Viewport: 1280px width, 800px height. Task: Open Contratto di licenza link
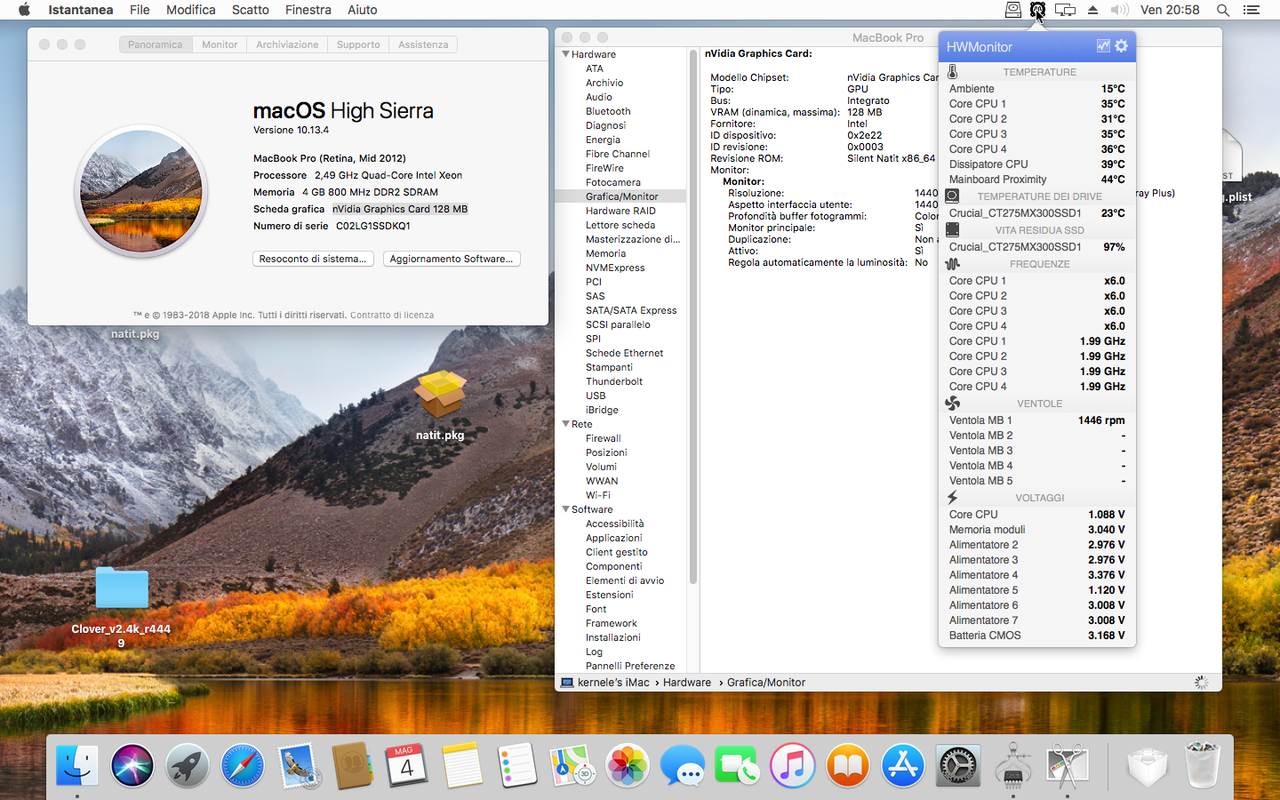point(392,315)
